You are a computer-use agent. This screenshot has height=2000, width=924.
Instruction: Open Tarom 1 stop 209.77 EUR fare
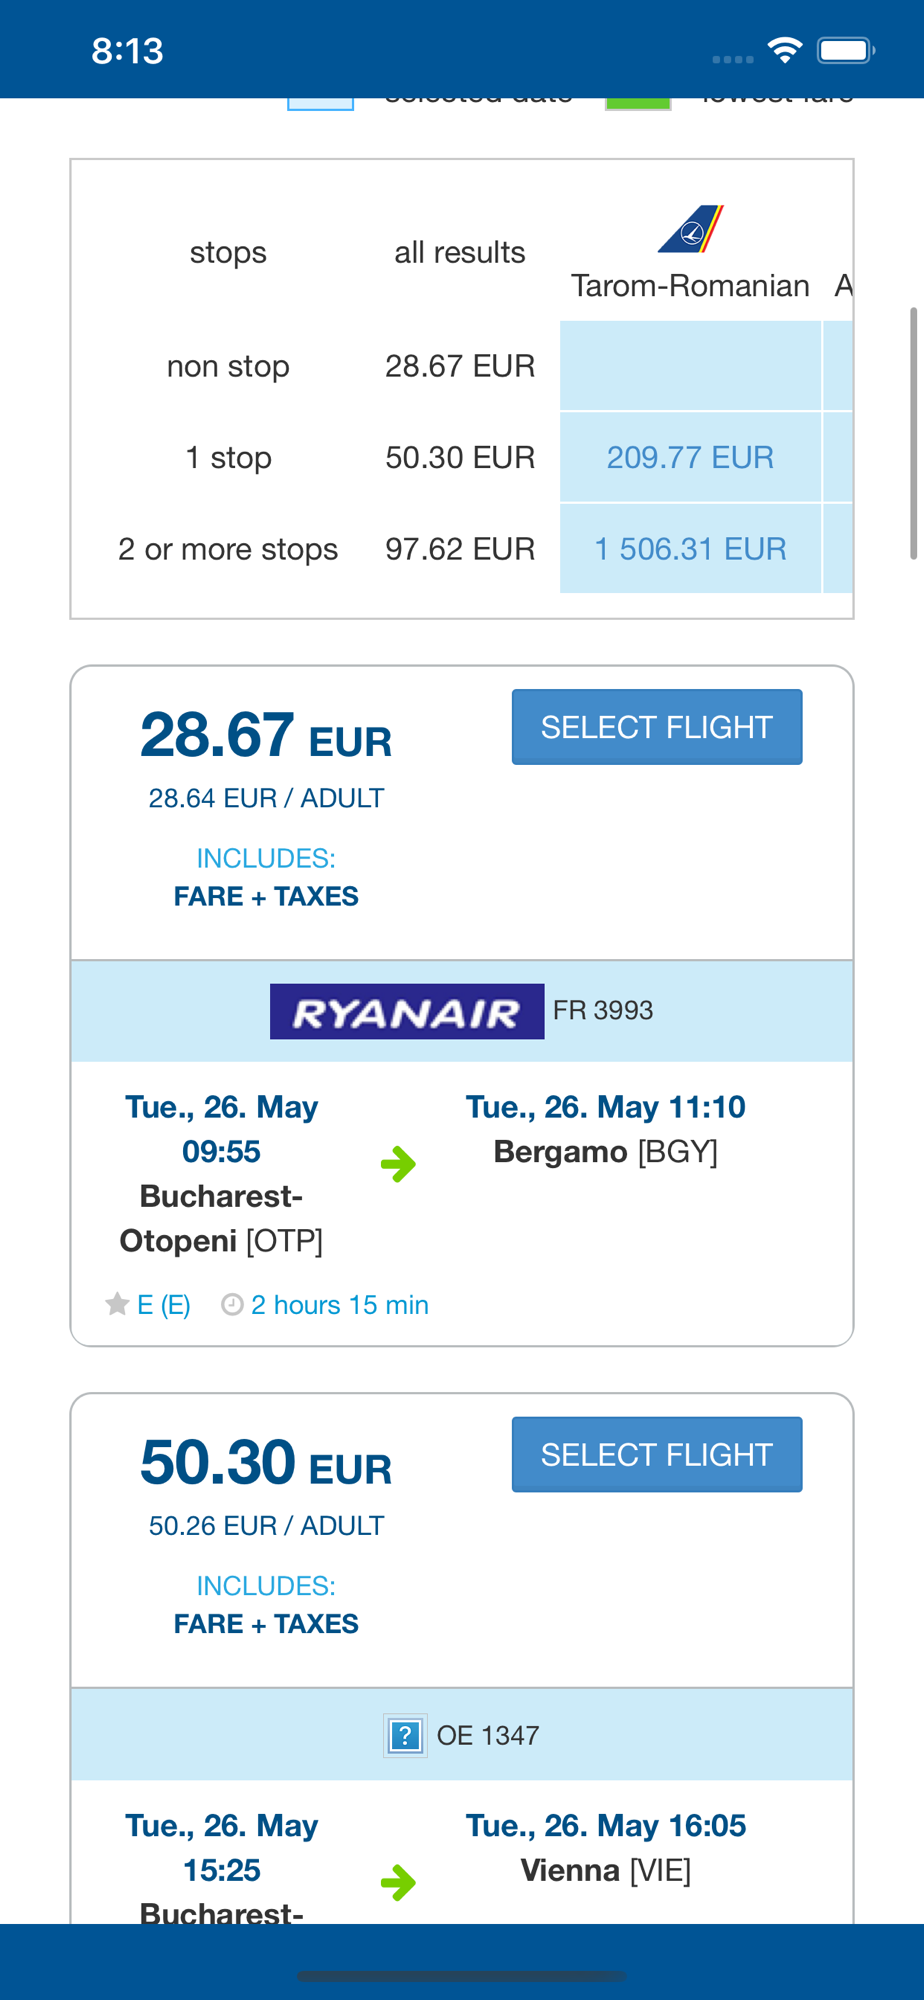pyautogui.click(x=690, y=457)
